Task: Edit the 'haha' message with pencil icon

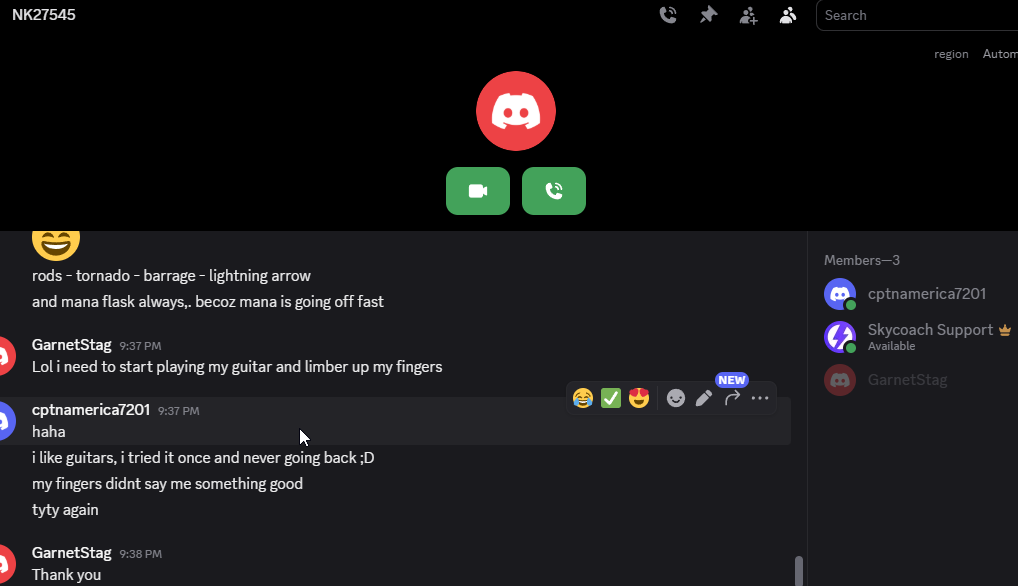Action: 704,398
